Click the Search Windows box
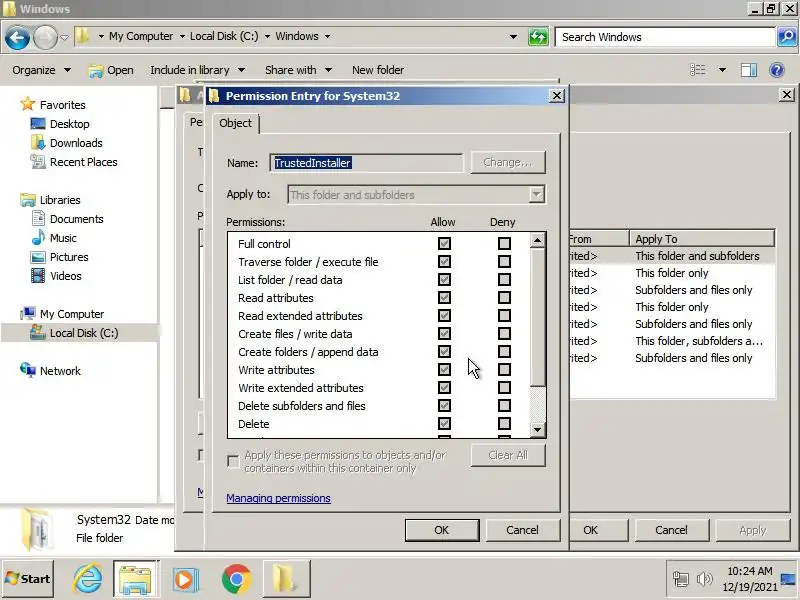The width and height of the screenshot is (800, 600). pos(665,37)
